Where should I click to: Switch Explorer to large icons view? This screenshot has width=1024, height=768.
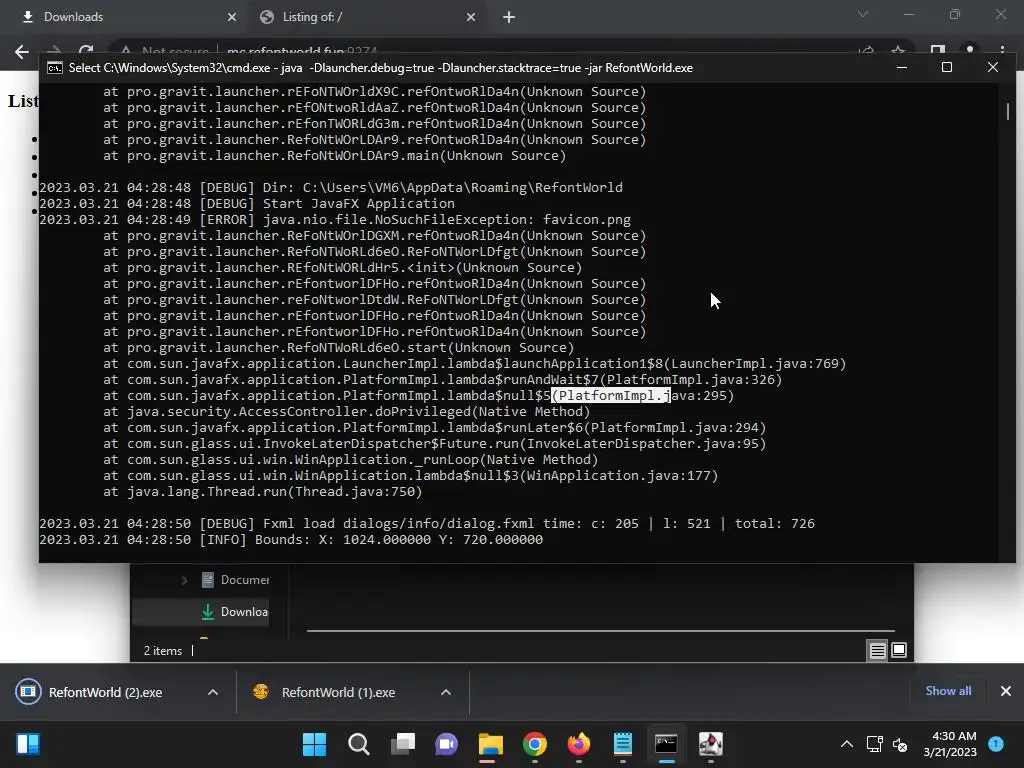pos(899,650)
